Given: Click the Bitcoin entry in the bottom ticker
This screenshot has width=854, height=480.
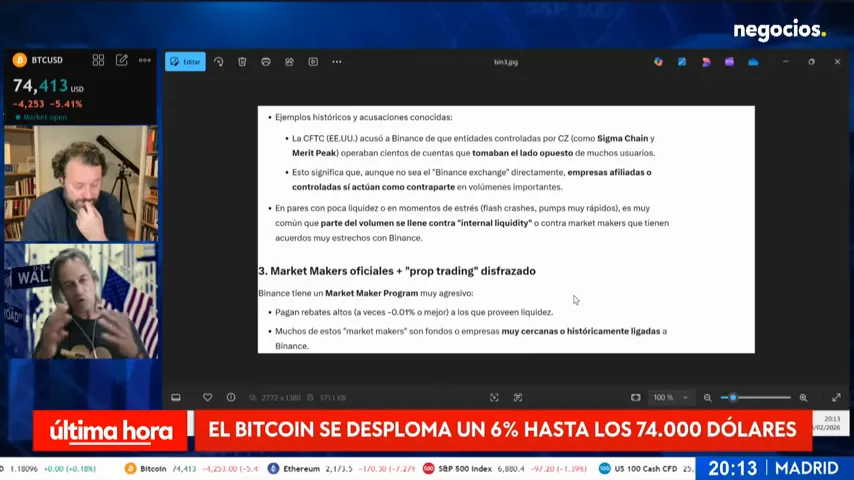Looking at the screenshot, I should [x=192, y=469].
